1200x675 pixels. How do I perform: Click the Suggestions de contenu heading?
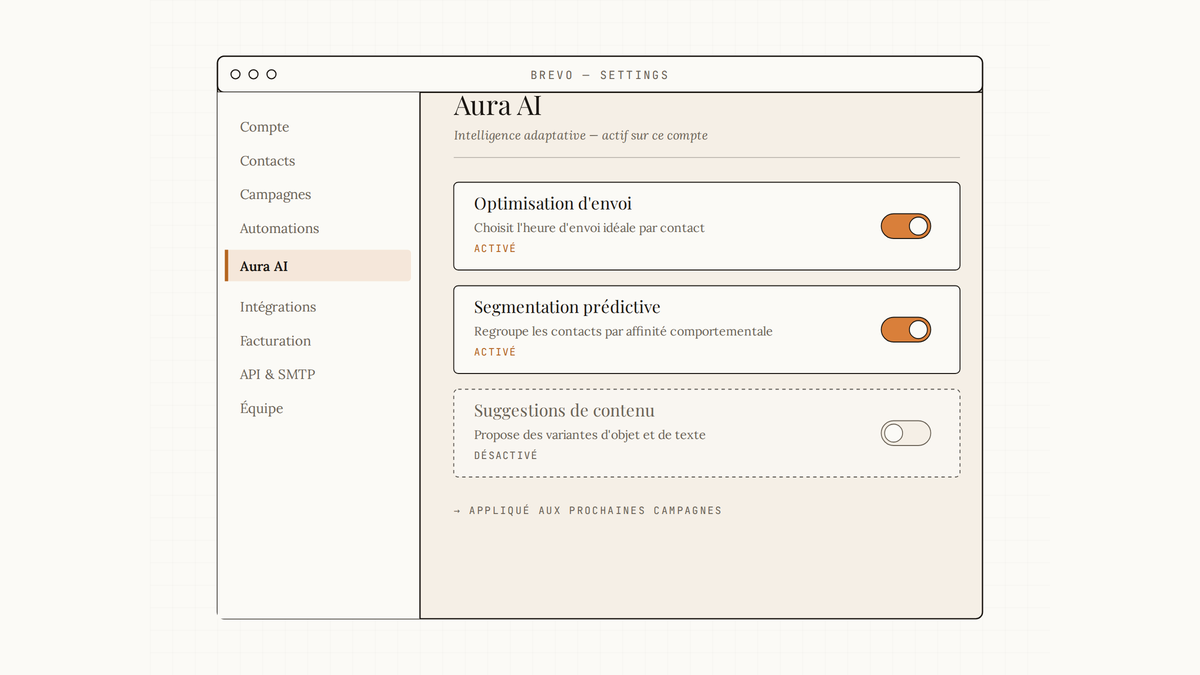(x=564, y=411)
